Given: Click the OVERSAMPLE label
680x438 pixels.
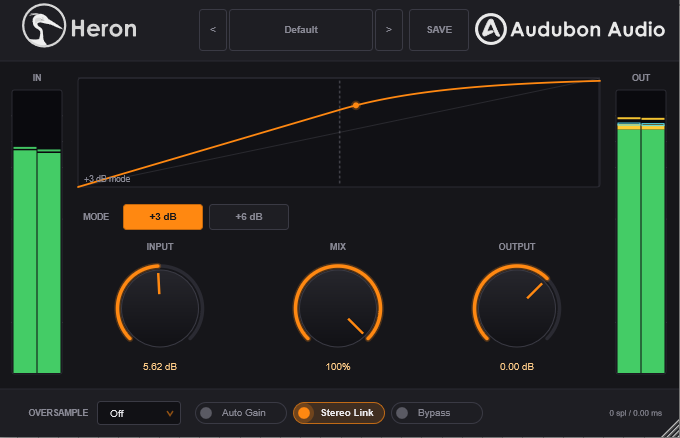Looking at the screenshot, I should tap(58, 413).
